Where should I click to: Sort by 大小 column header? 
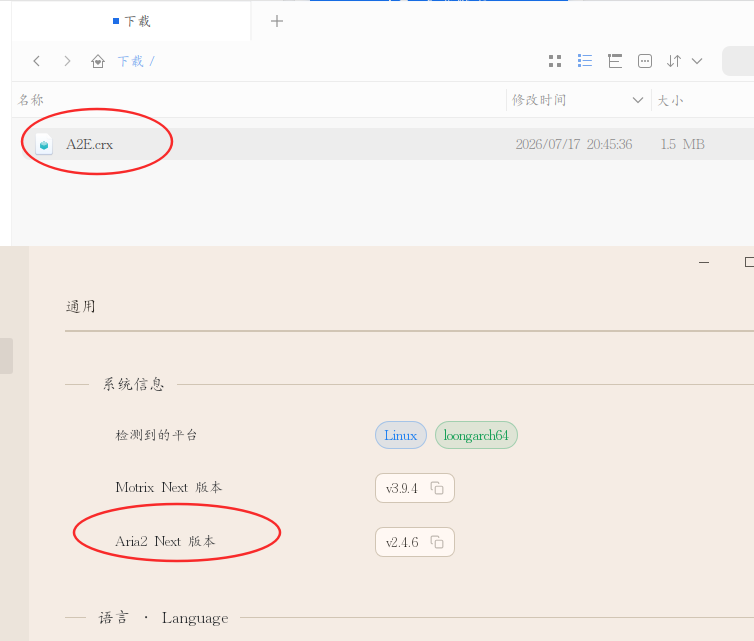point(670,101)
